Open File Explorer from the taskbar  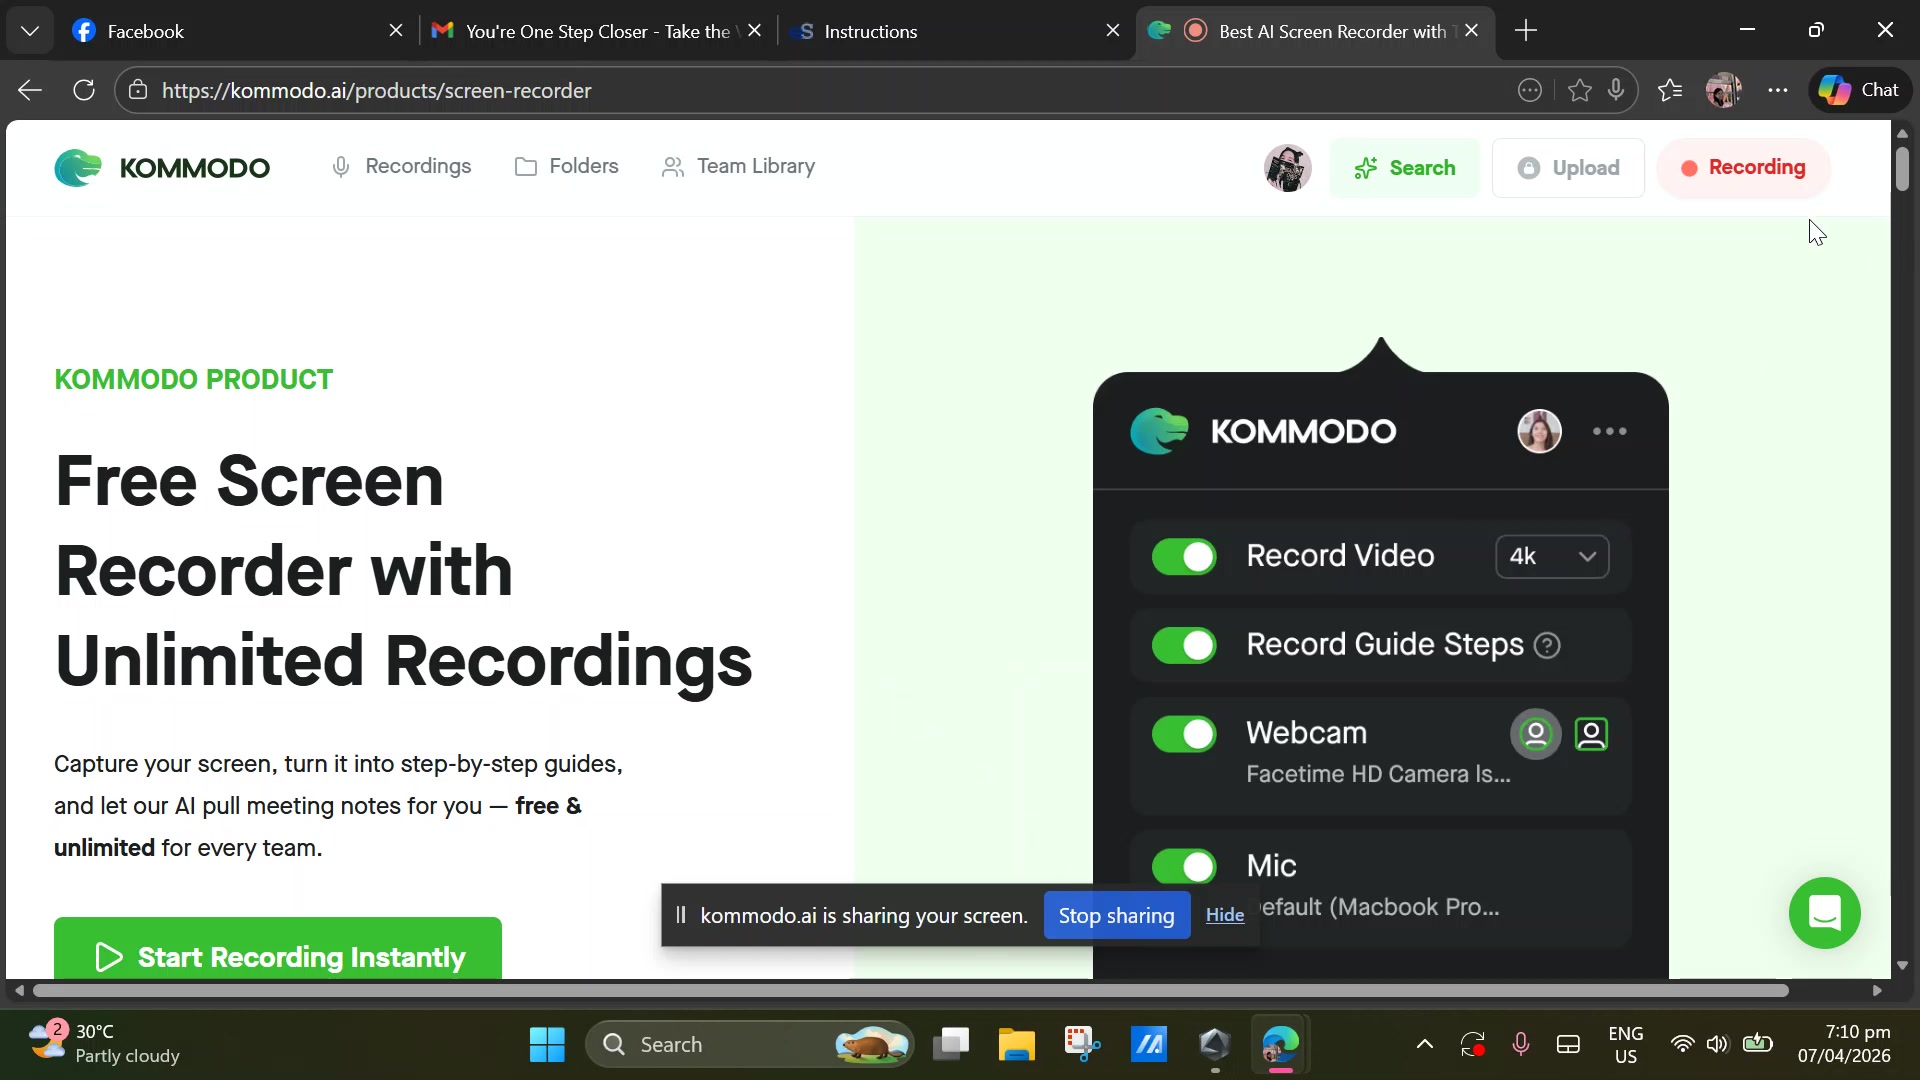tap(1016, 1045)
